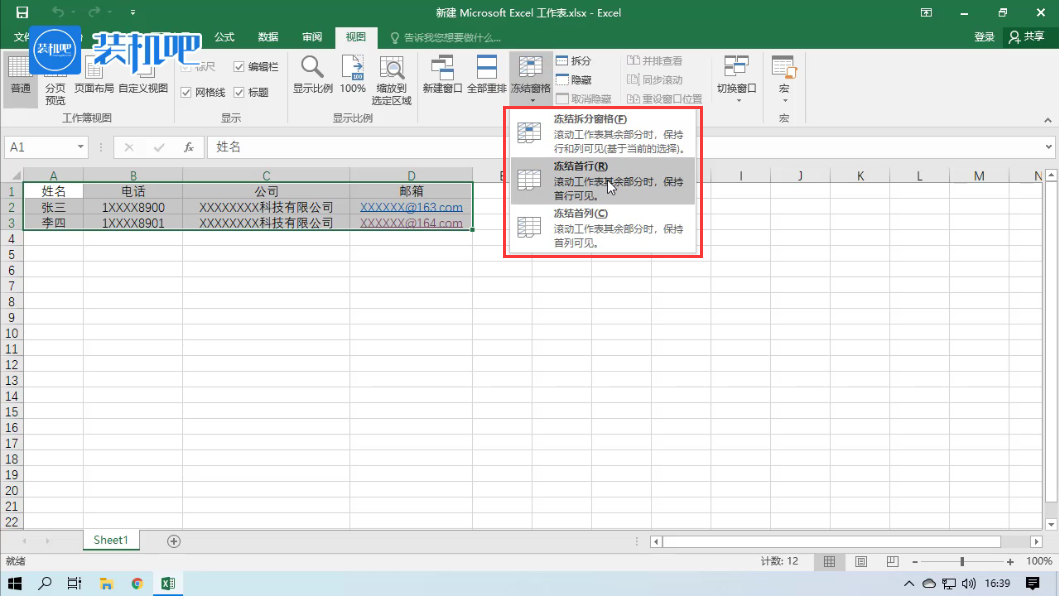Switch to page layout view in status bar
Screen dimensions: 1059x596
[x=861, y=562]
